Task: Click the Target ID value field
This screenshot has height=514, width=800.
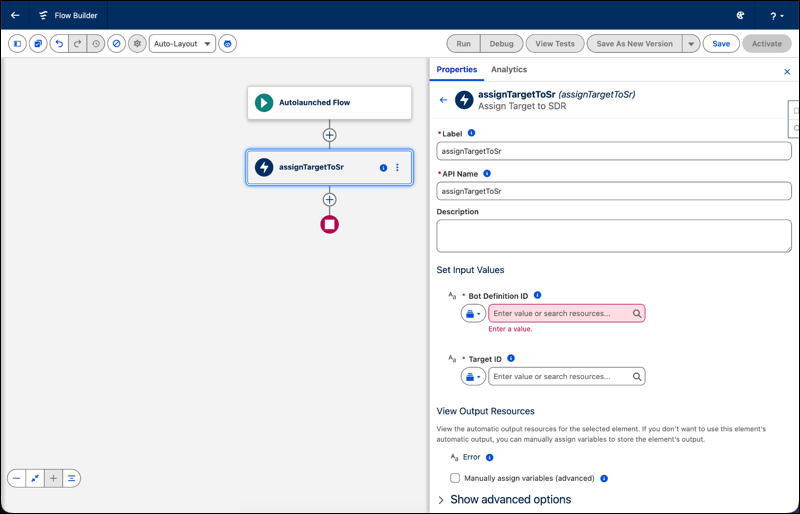Action: 566,377
